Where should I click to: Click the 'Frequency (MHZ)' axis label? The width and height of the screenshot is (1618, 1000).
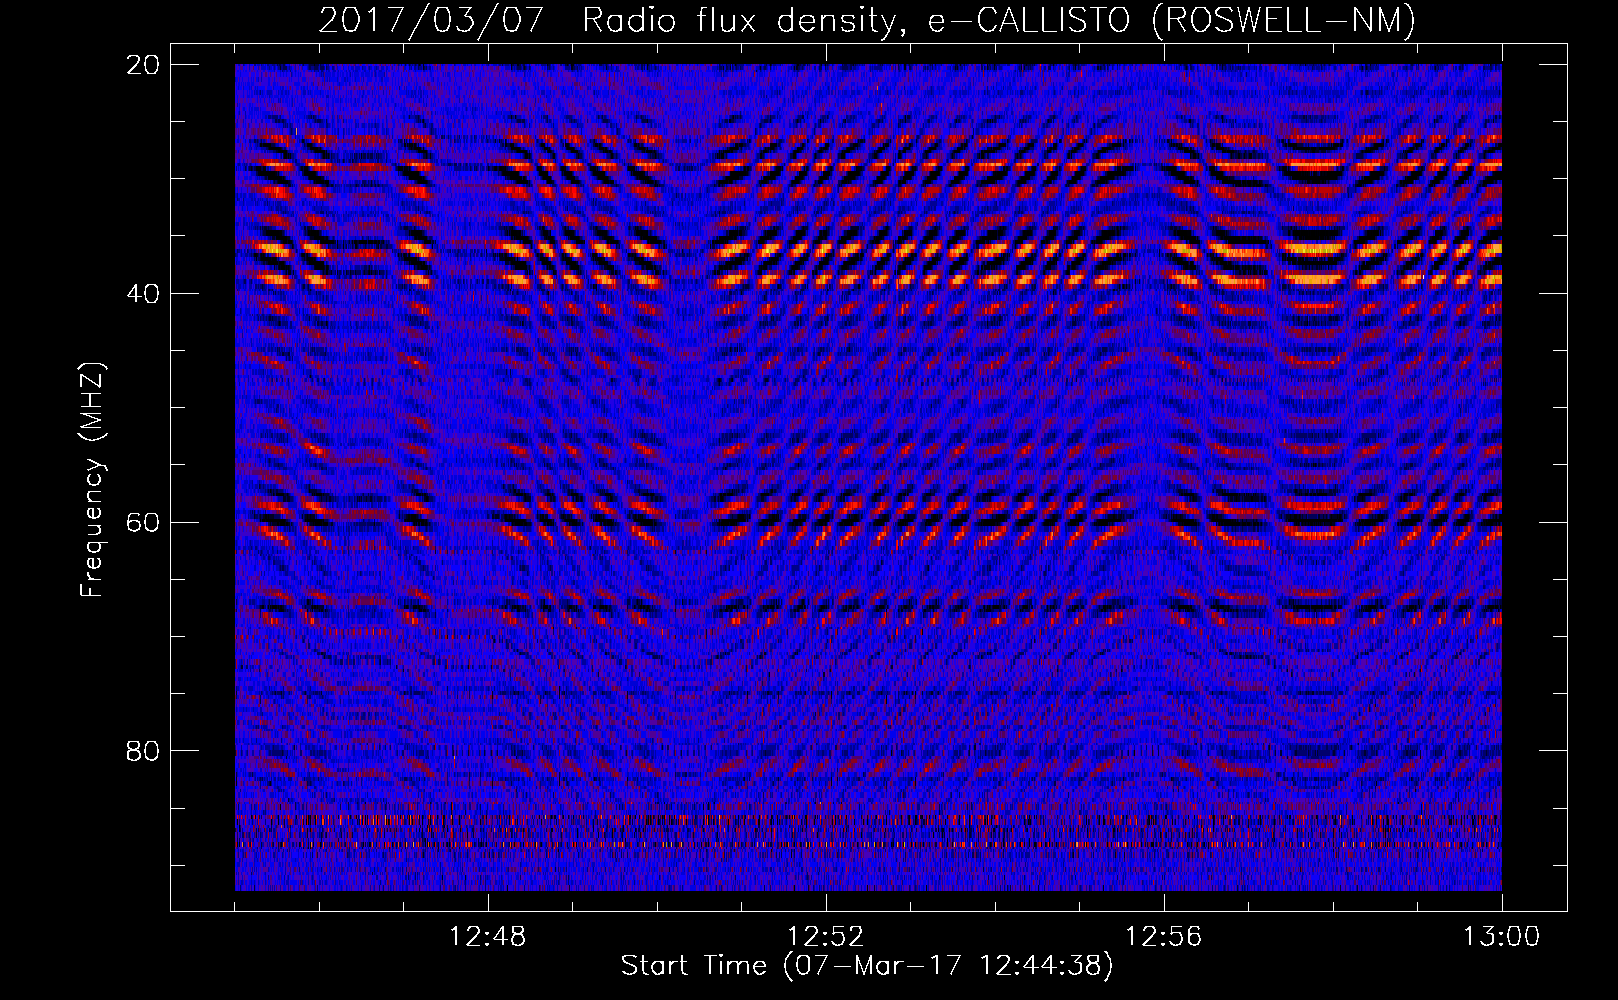92,480
